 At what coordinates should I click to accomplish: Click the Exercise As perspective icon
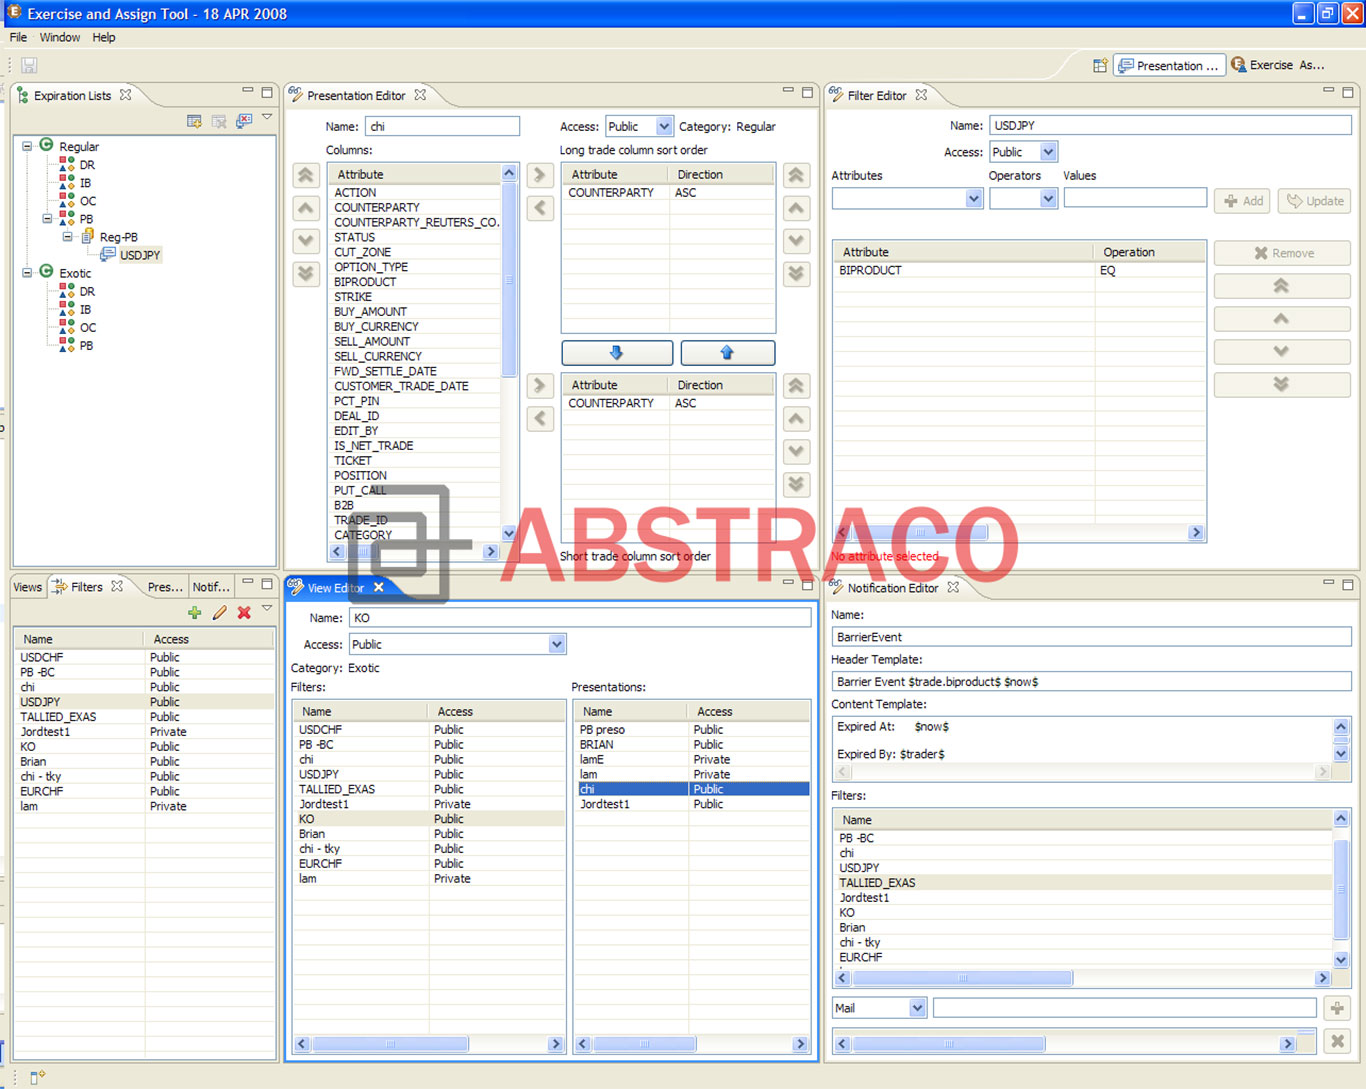(1240, 64)
